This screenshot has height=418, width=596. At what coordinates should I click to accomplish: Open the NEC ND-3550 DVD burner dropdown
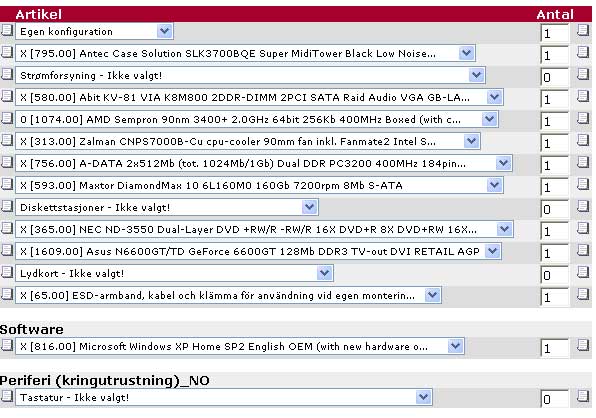(265, 230)
